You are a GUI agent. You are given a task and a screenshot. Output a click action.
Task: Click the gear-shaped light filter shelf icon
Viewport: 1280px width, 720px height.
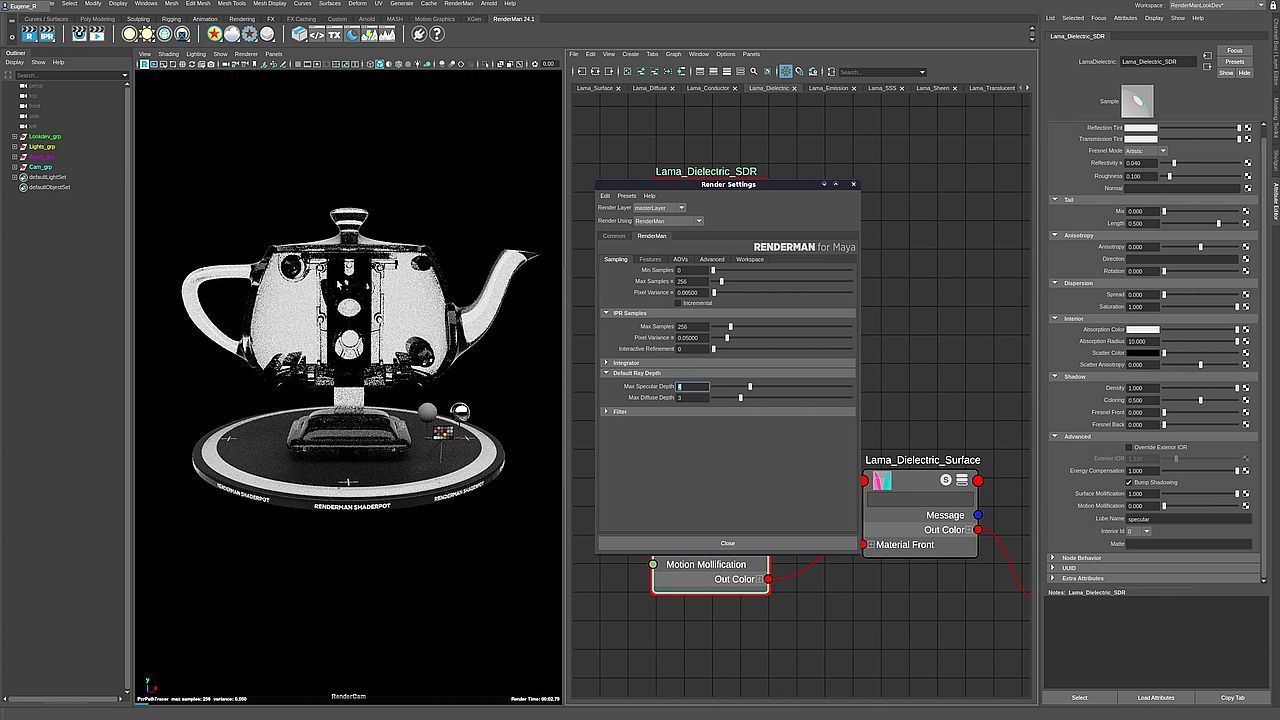(249, 34)
